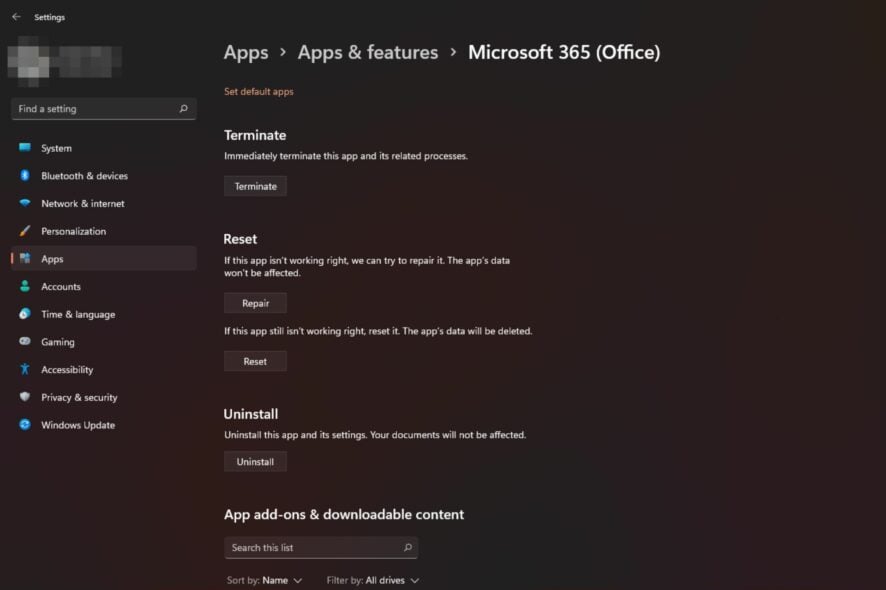Select Apps entry in the sidebar
This screenshot has height=590, width=886.
[x=103, y=259]
